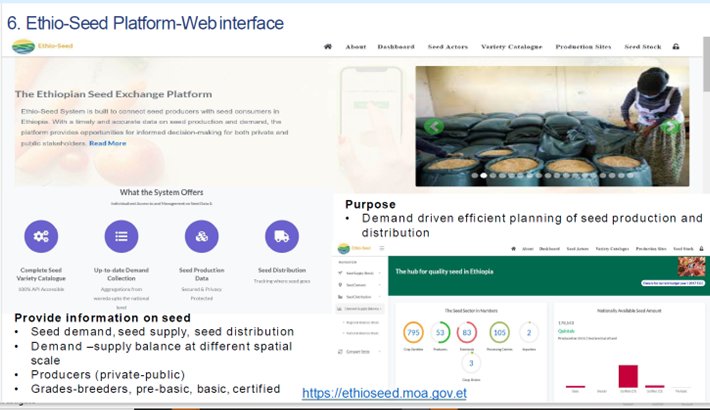Click 'The Seed Sector in Numbers' card title
The width and height of the screenshot is (710, 410).
tap(471, 311)
